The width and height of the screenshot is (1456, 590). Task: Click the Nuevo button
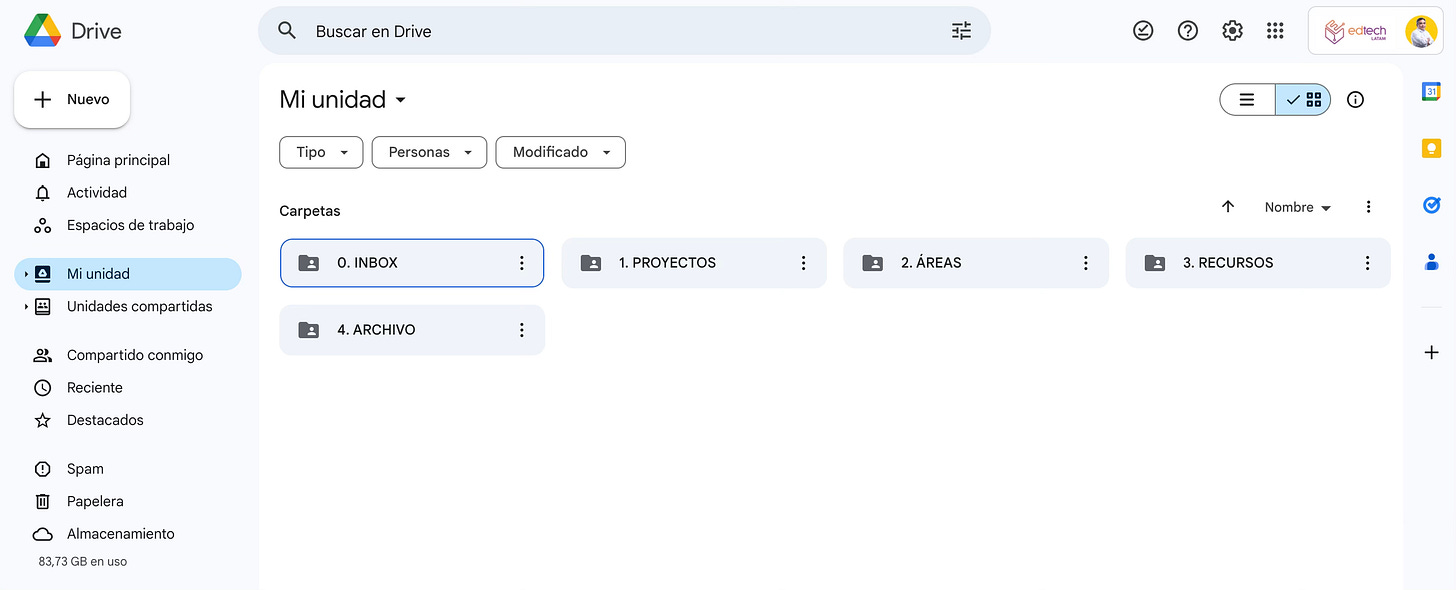[72, 99]
